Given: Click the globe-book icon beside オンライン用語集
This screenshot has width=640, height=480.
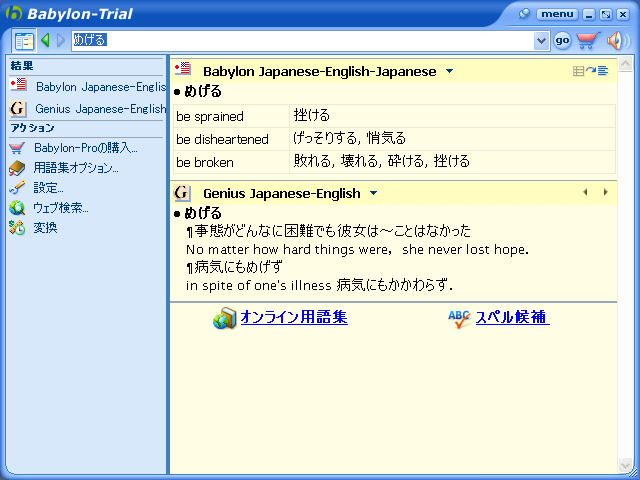Looking at the screenshot, I should click(224, 318).
